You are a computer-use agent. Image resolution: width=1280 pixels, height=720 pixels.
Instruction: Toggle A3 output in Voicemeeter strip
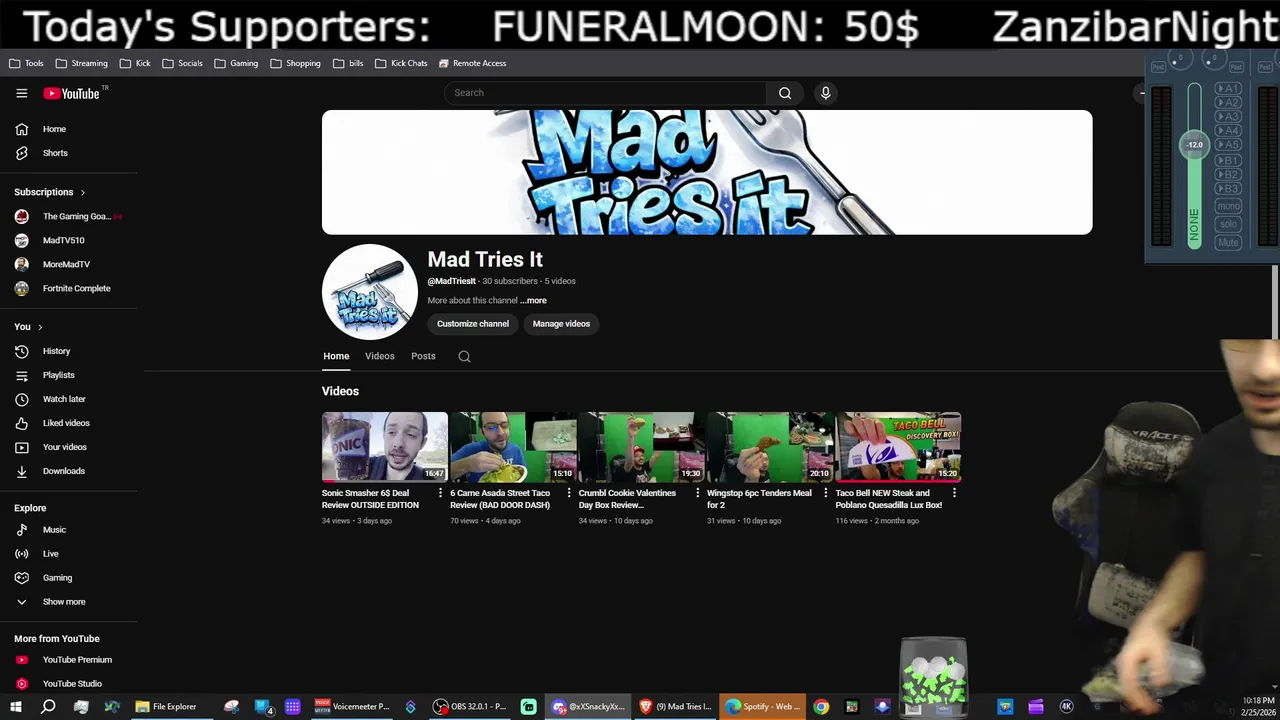coord(1228,117)
